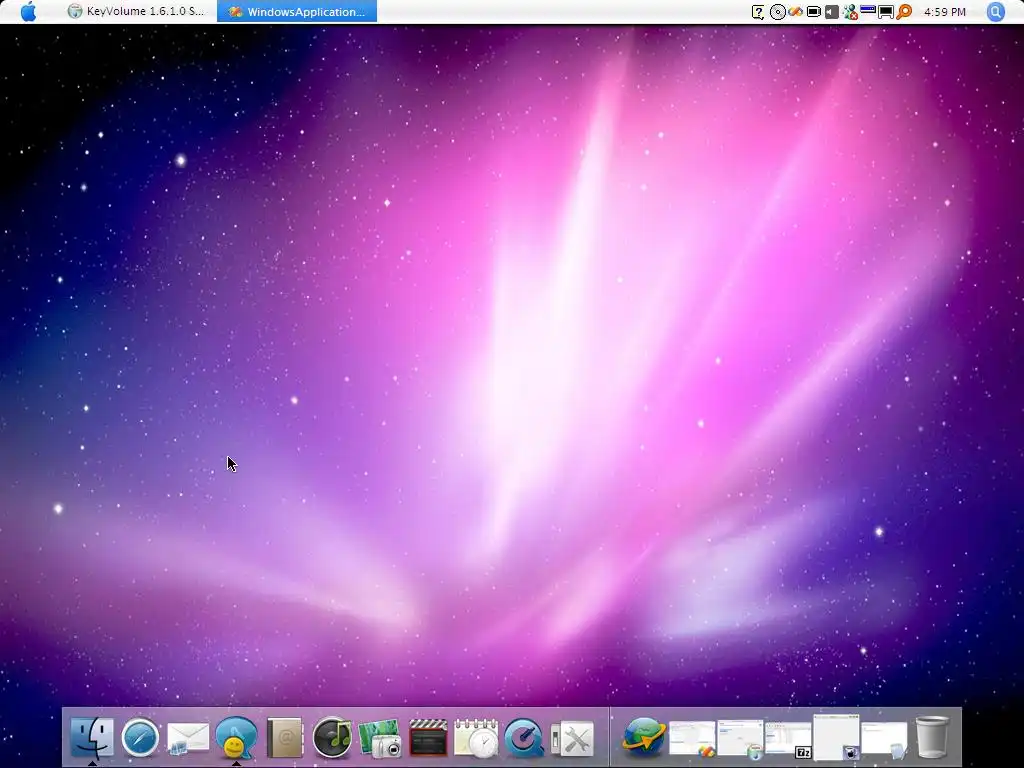This screenshot has height=768, width=1024.
Task: Restore minimized window with 7z badge
Action: click(x=788, y=740)
